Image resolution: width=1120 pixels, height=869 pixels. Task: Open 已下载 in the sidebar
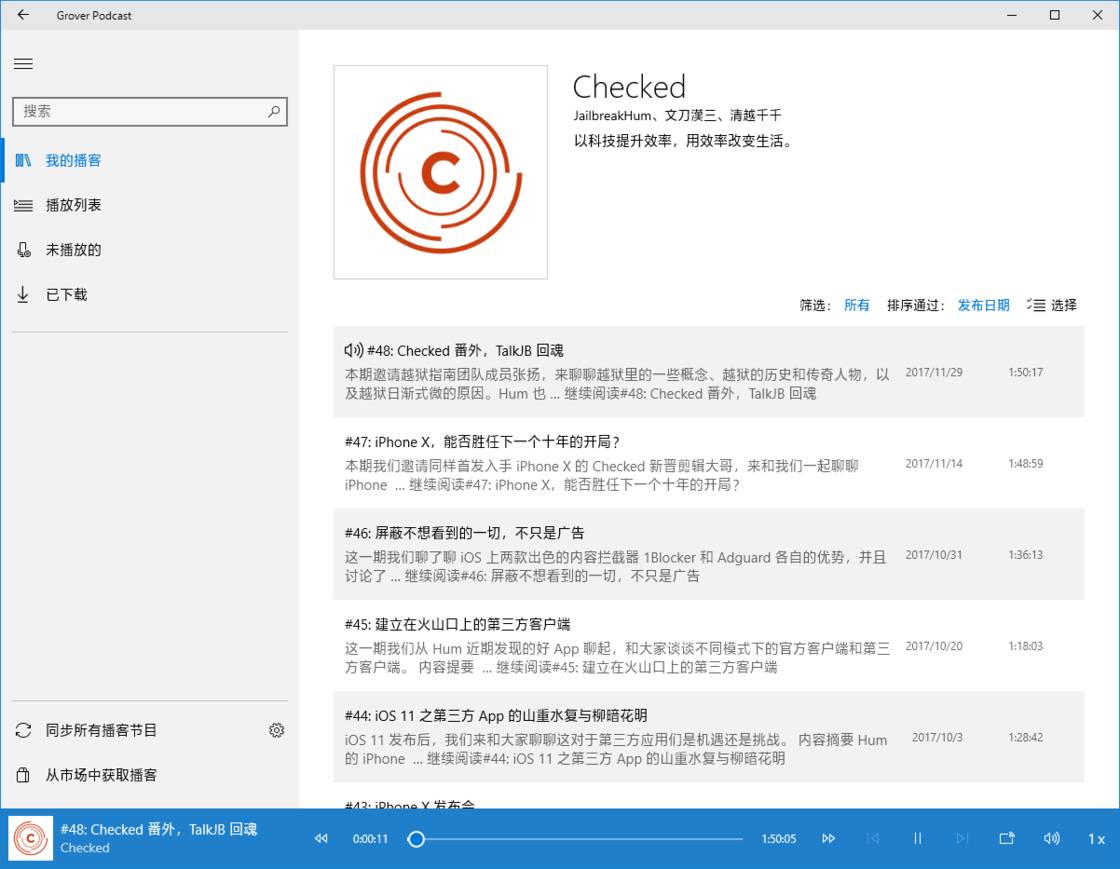click(149, 294)
